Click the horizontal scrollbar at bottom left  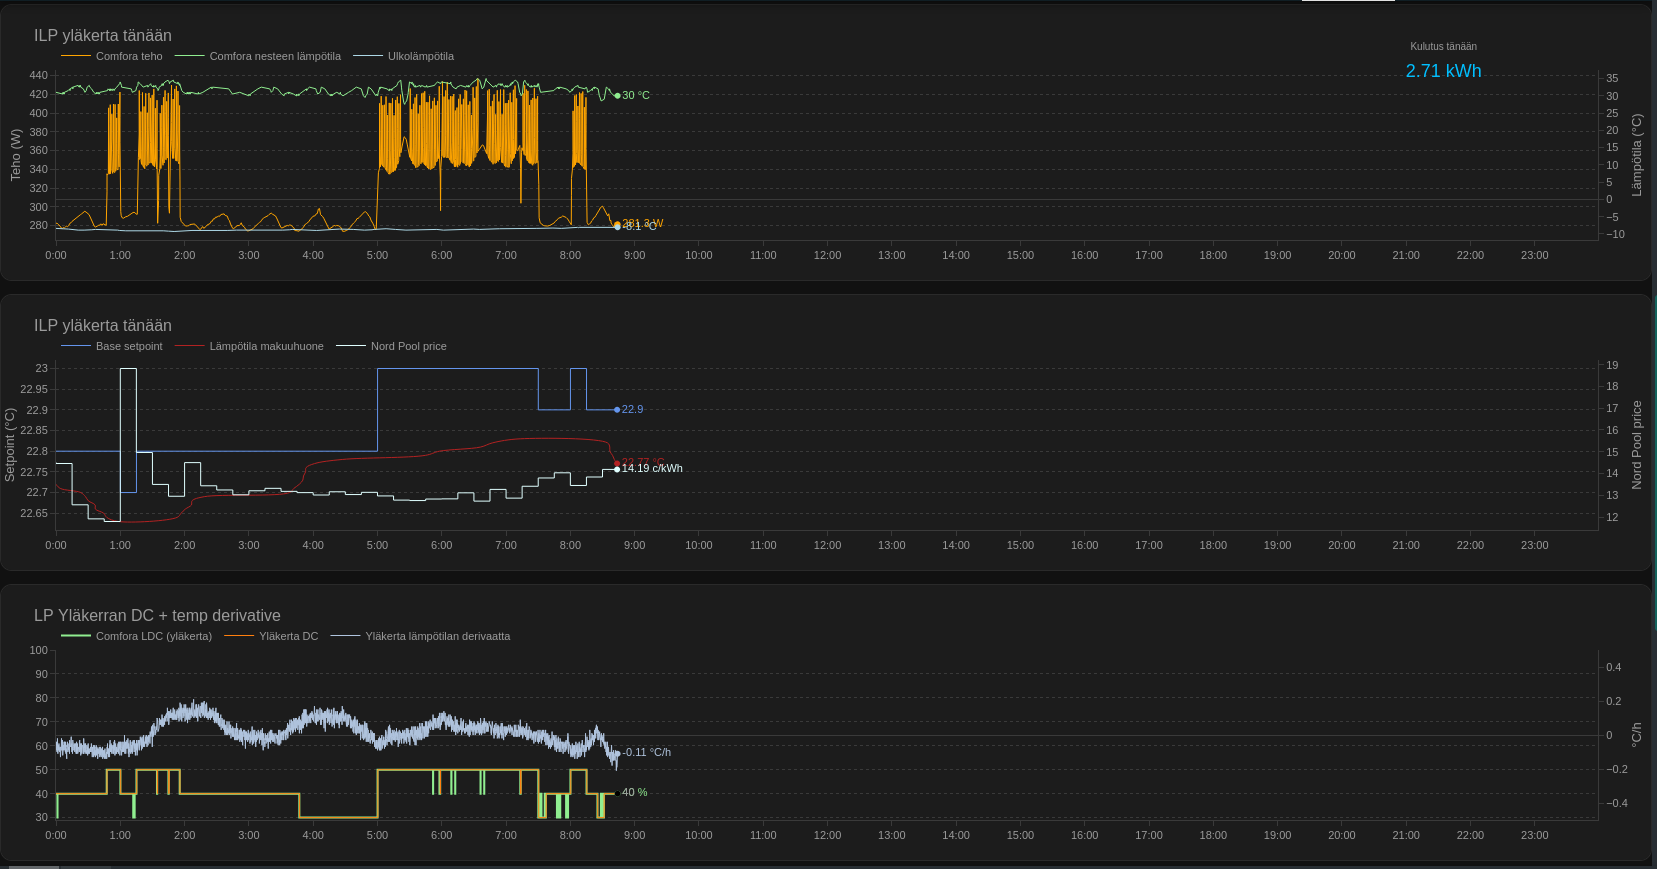pos(30,866)
